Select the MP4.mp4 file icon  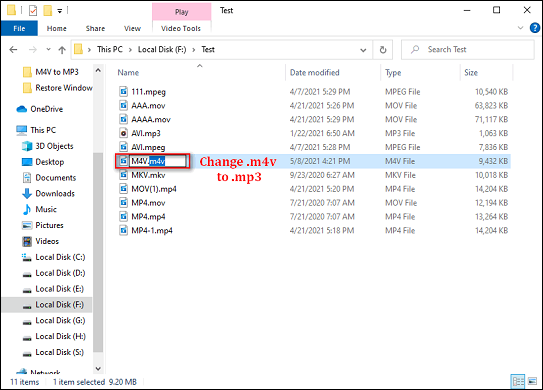click(x=123, y=216)
